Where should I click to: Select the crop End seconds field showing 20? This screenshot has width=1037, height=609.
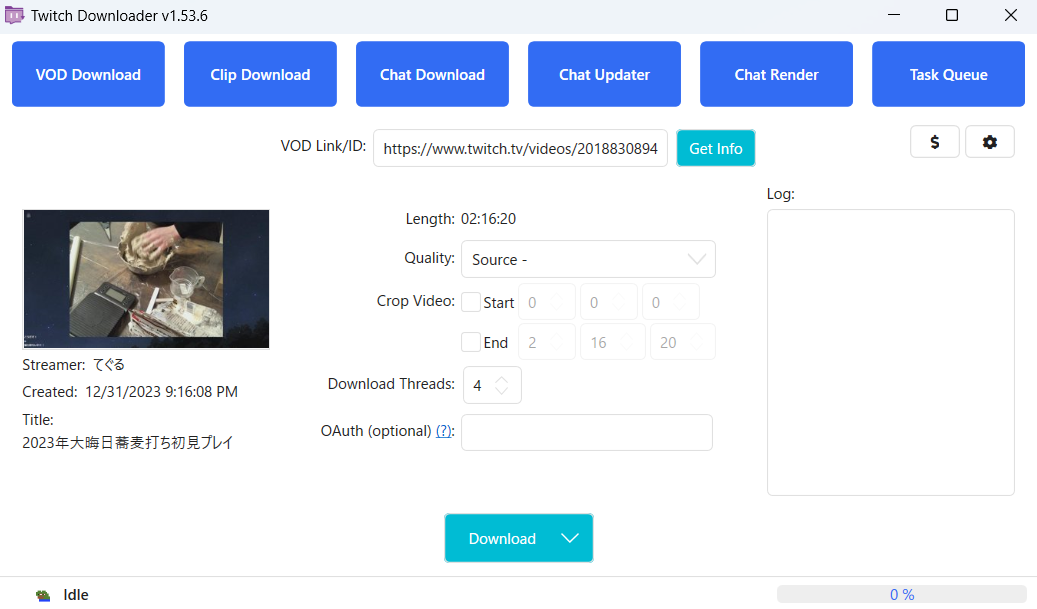683,342
